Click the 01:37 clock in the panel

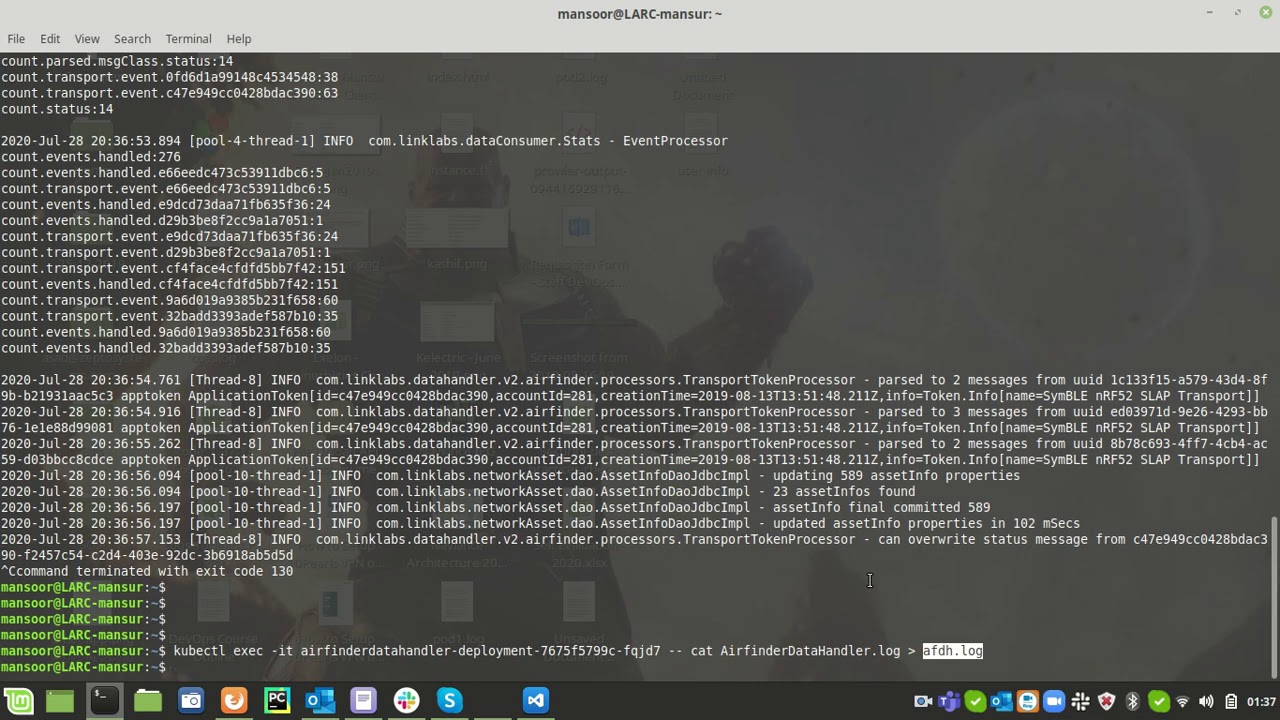pyautogui.click(x=1261, y=701)
